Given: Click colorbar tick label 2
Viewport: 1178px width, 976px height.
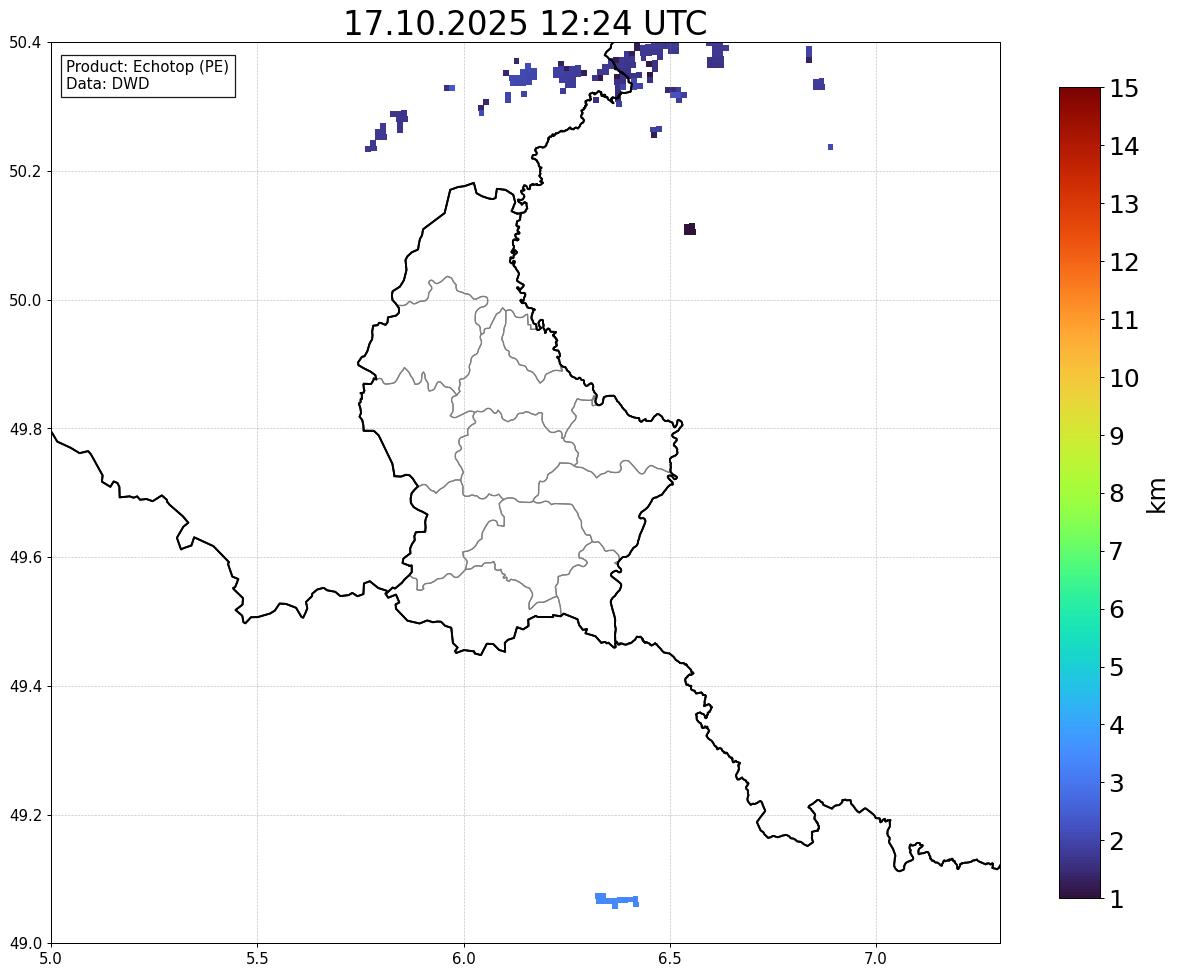Looking at the screenshot, I should pos(1117,841).
